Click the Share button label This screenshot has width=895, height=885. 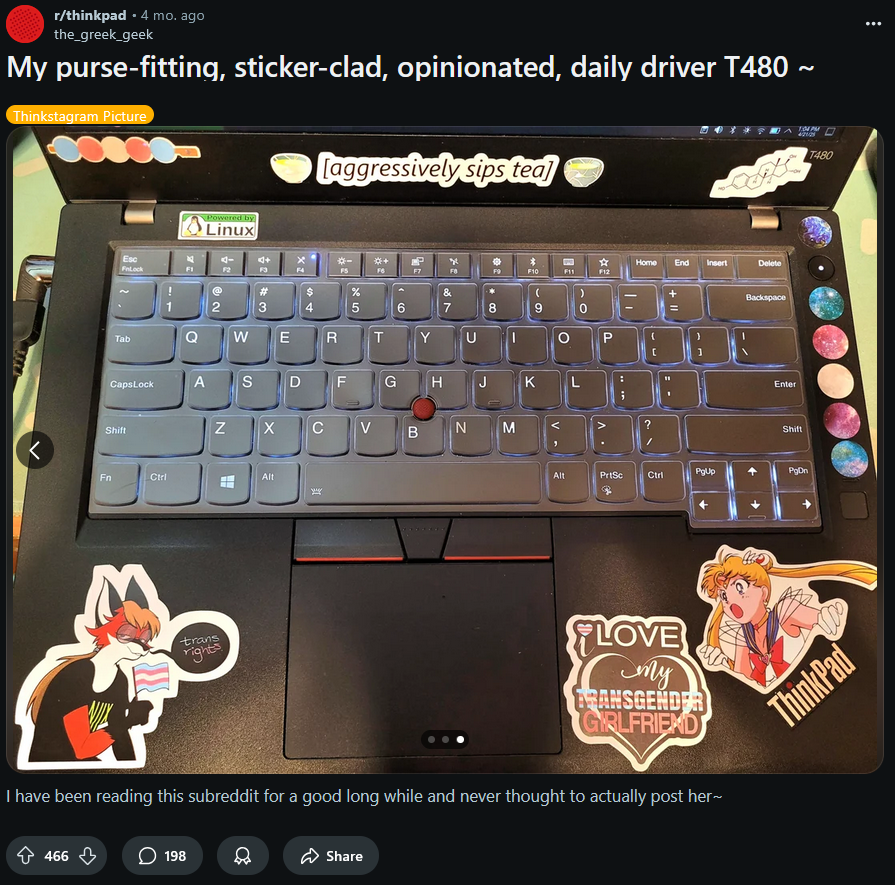(x=344, y=856)
